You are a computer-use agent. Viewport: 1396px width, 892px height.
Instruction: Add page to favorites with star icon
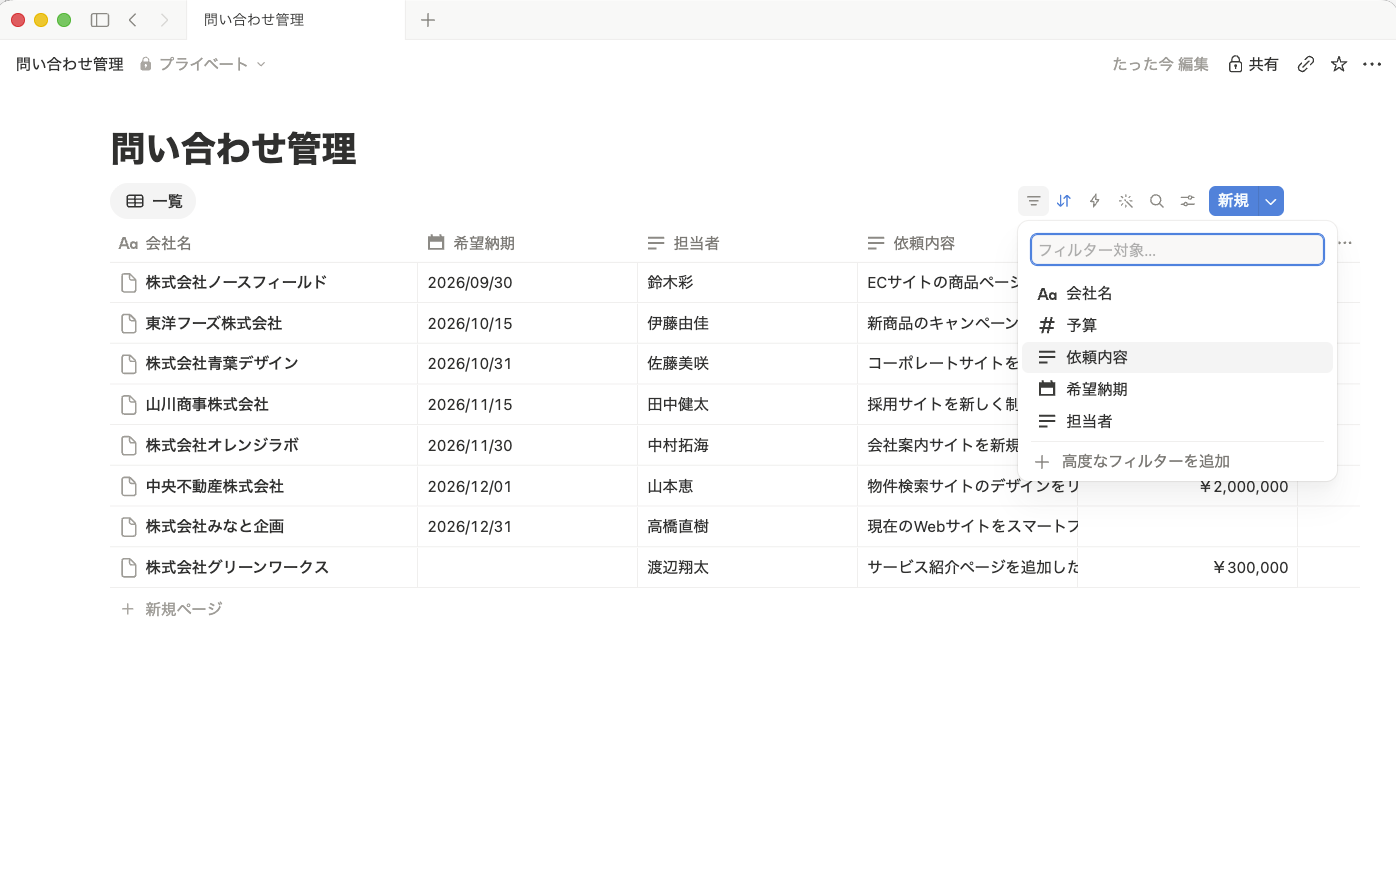click(x=1339, y=64)
